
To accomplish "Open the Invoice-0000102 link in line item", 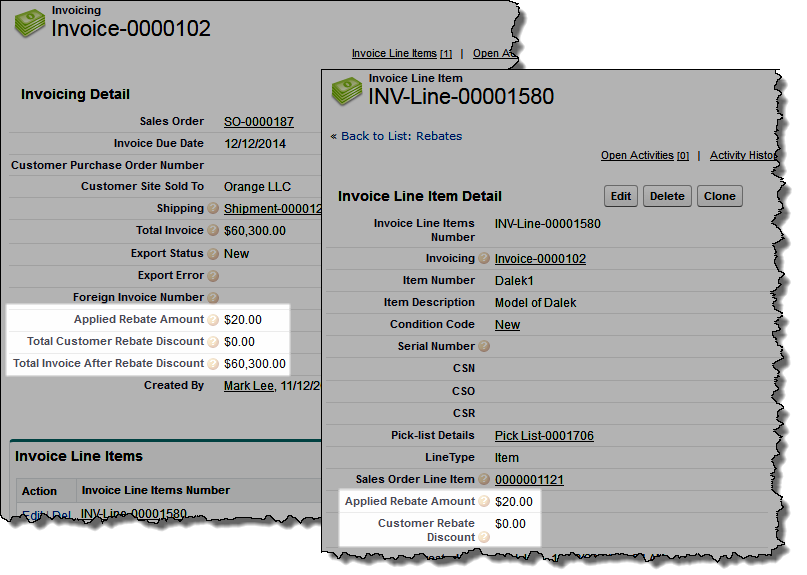I will pyautogui.click(x=540, y=259).
